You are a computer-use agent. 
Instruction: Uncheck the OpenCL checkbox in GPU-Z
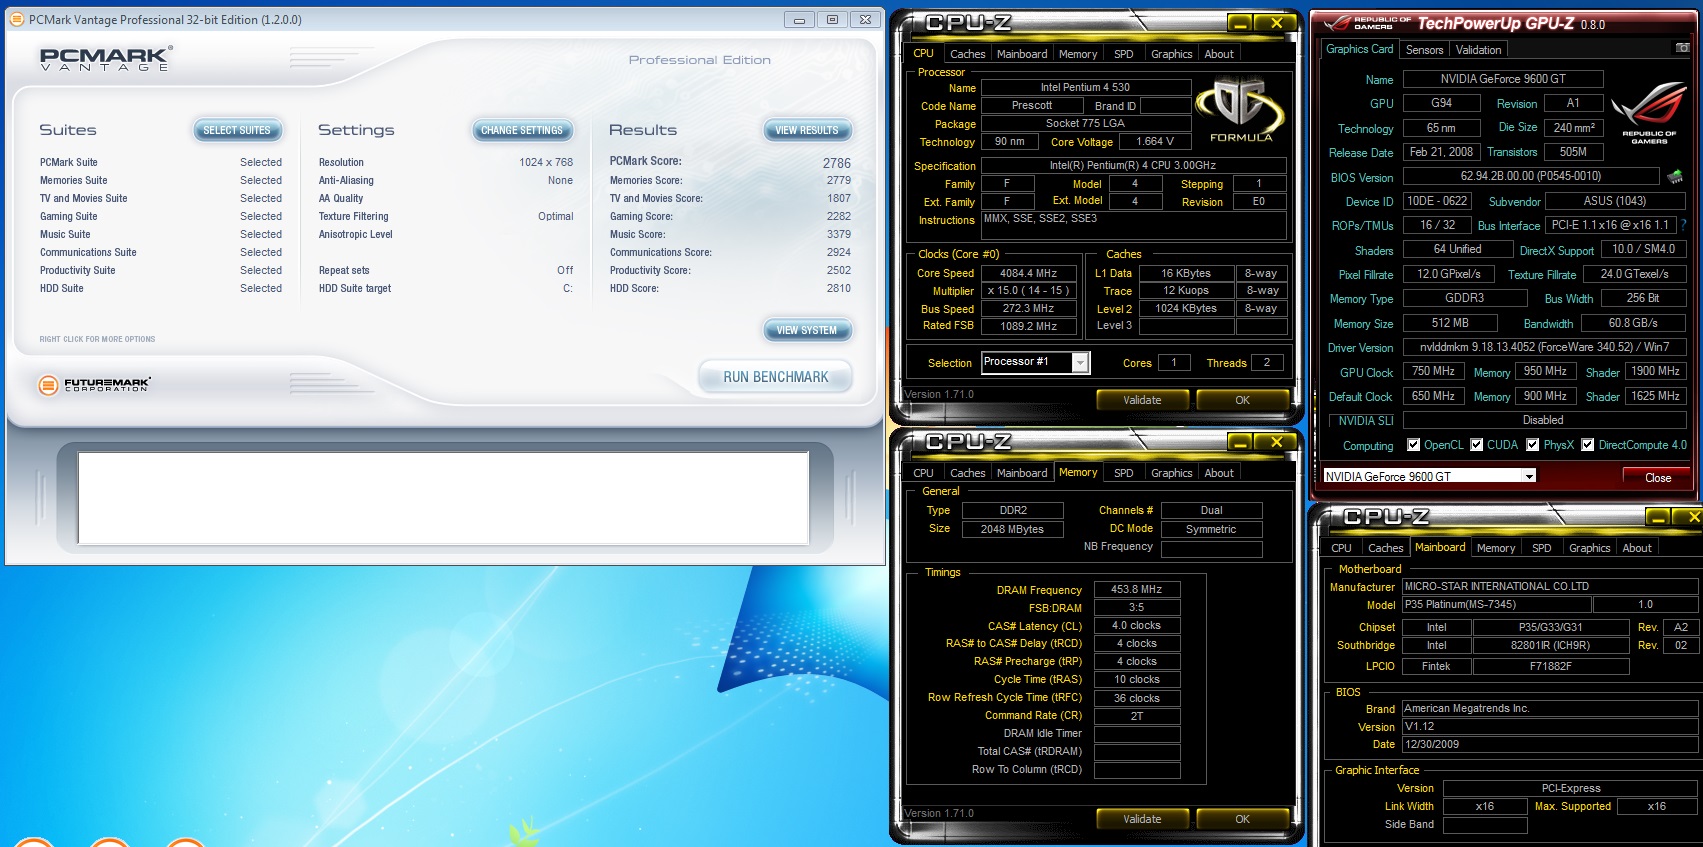point(1414,445)
